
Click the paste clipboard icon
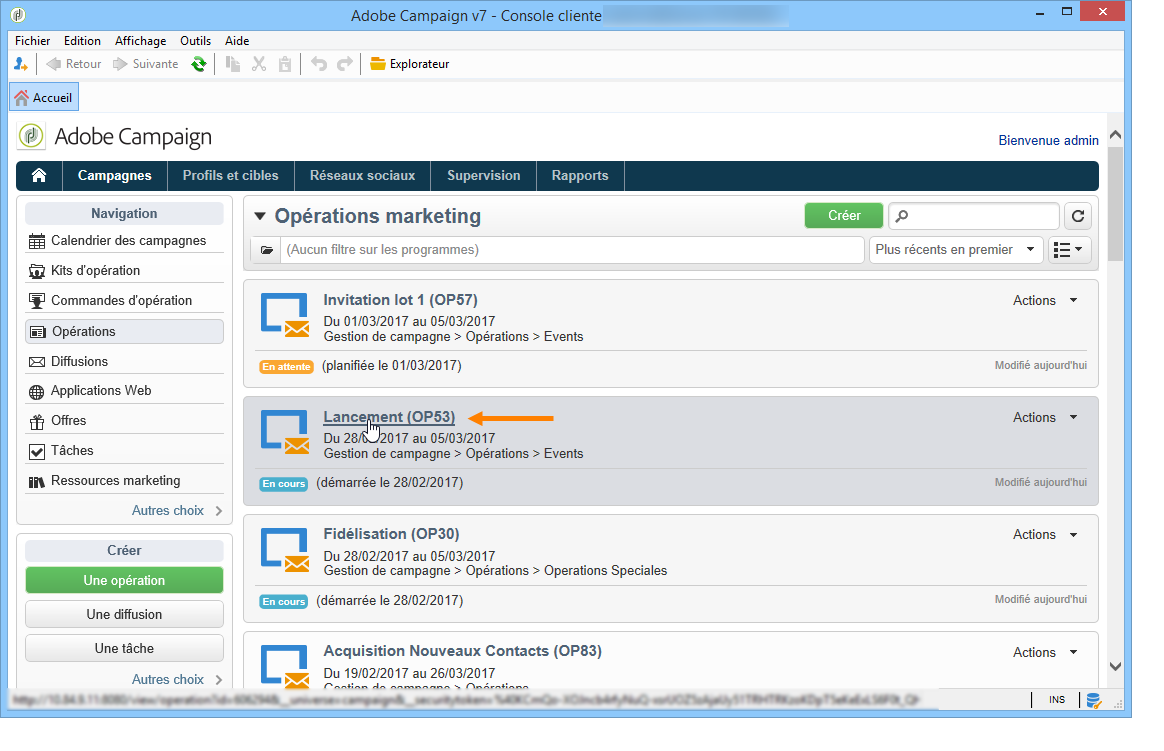coord(285,64)
